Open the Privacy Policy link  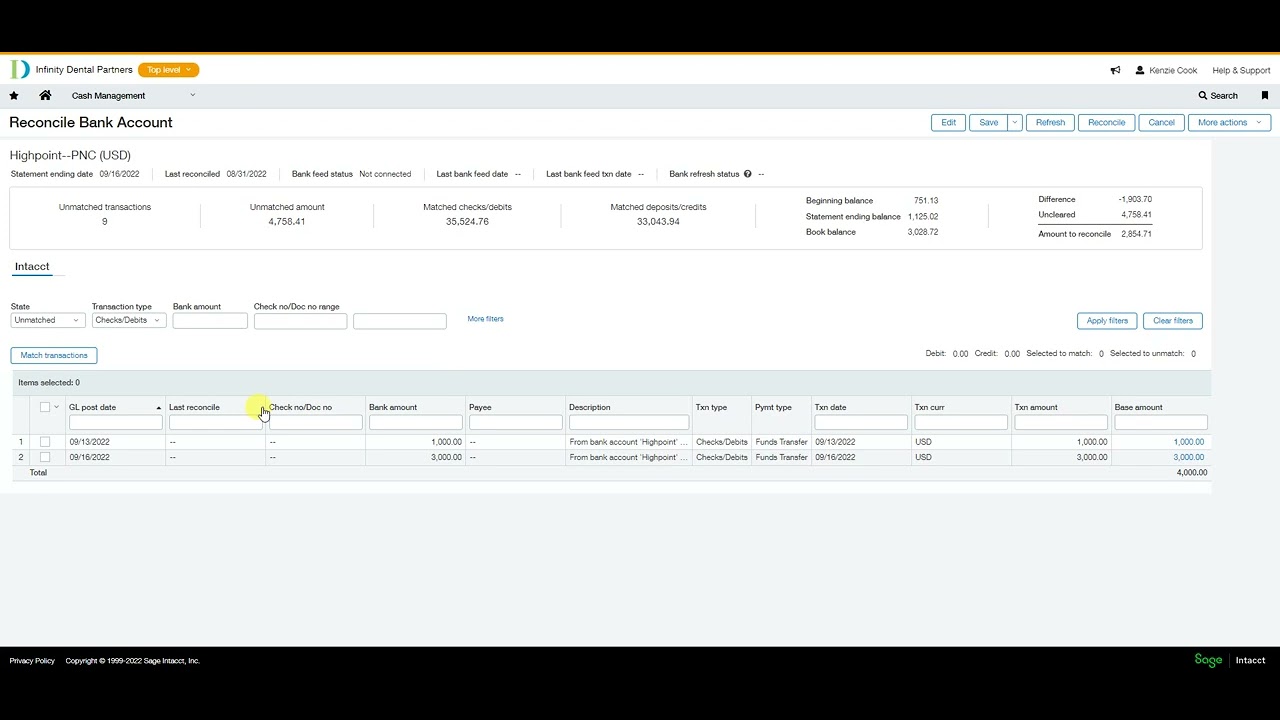pos(32,661)
